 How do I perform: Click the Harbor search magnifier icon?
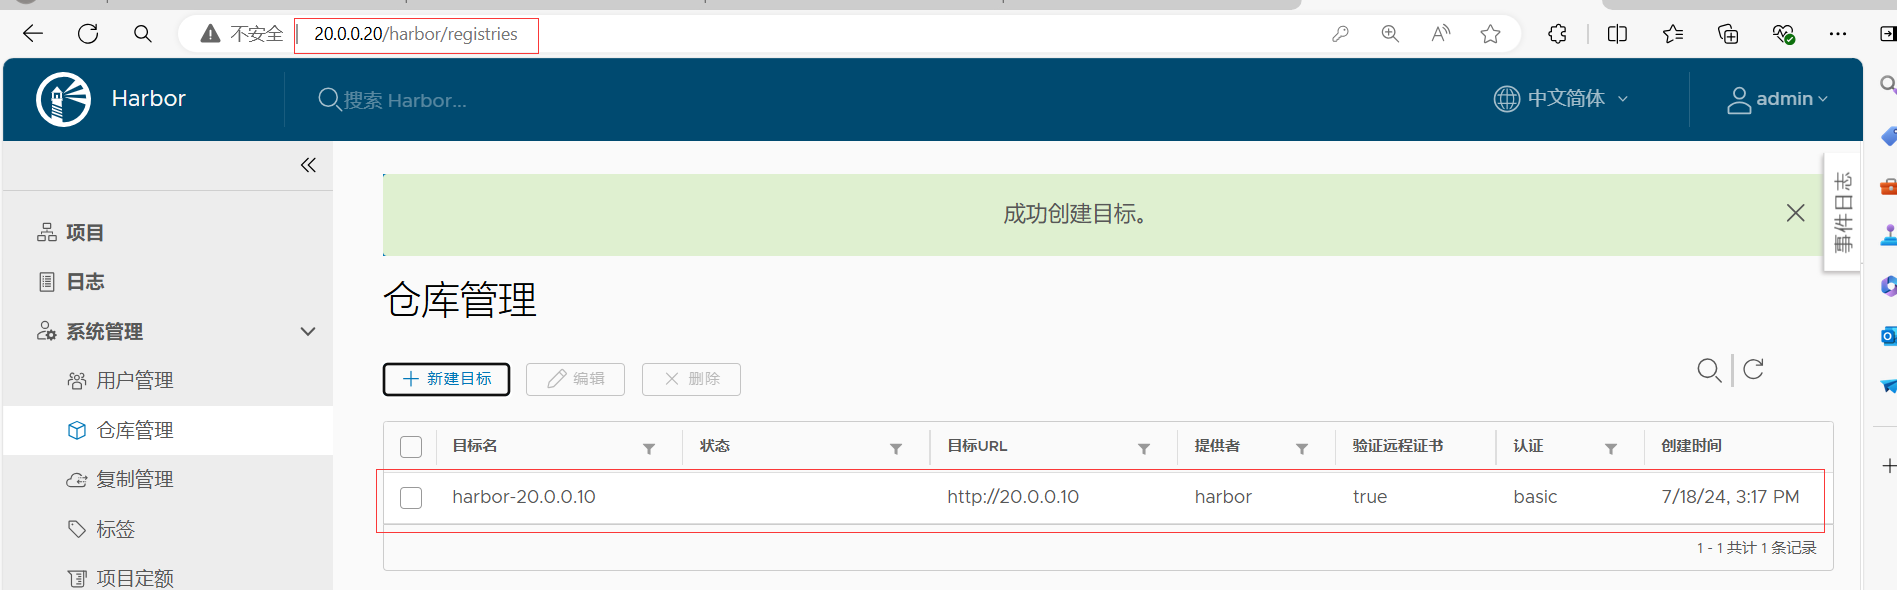(x=329, y=99)
